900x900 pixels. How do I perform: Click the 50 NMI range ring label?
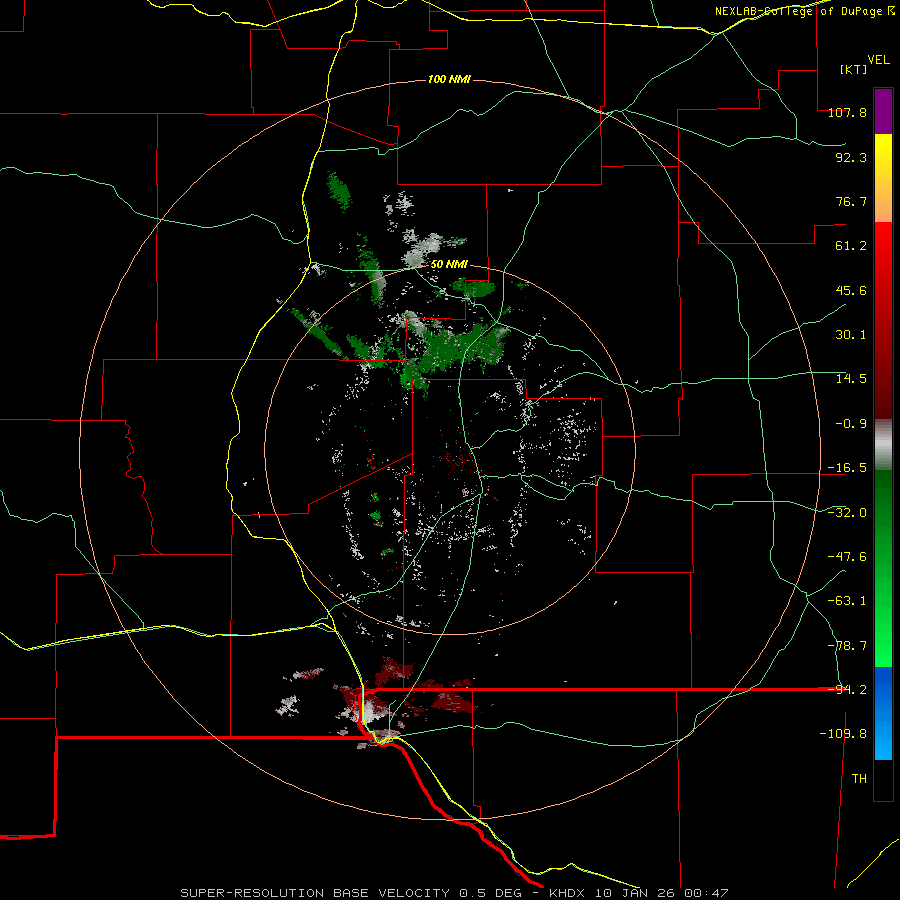tap(449, 265)
